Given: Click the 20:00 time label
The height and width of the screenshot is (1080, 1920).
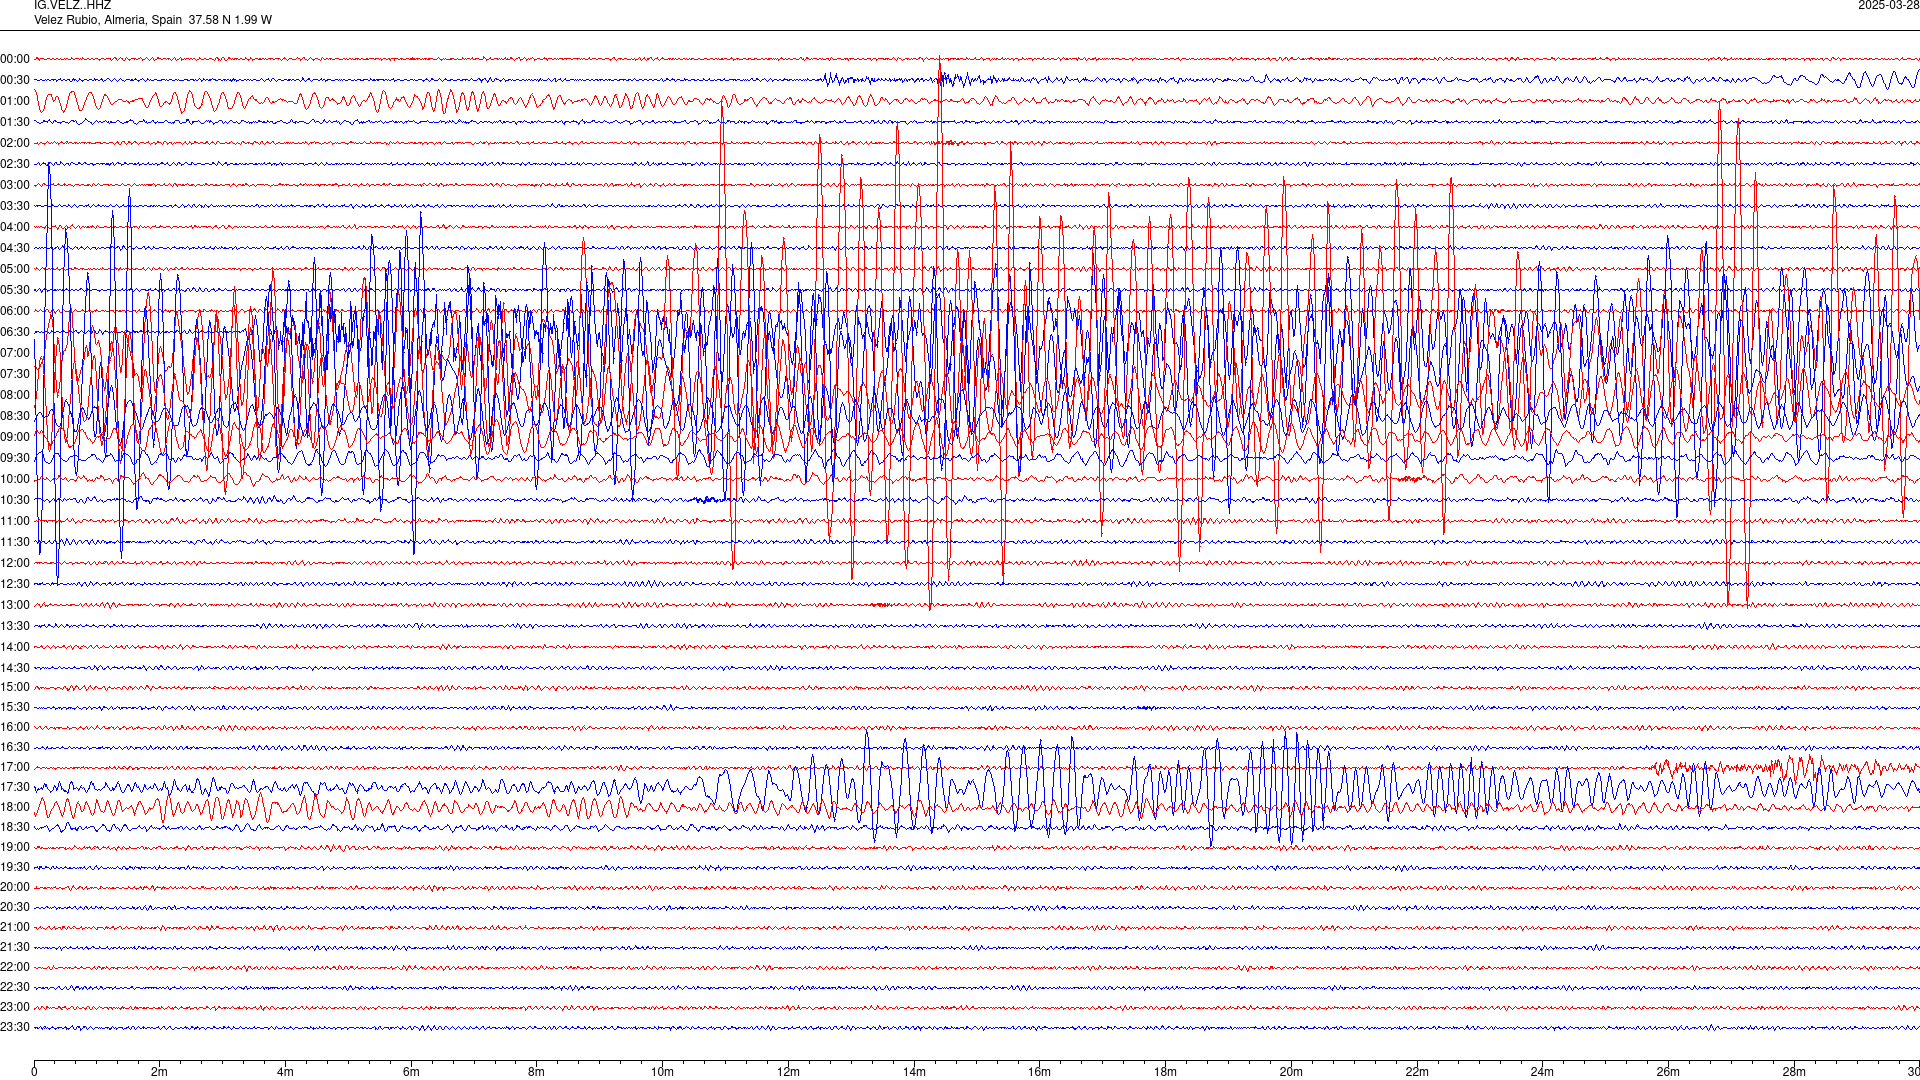Looking at the screenshot, I should click(15, 887).
